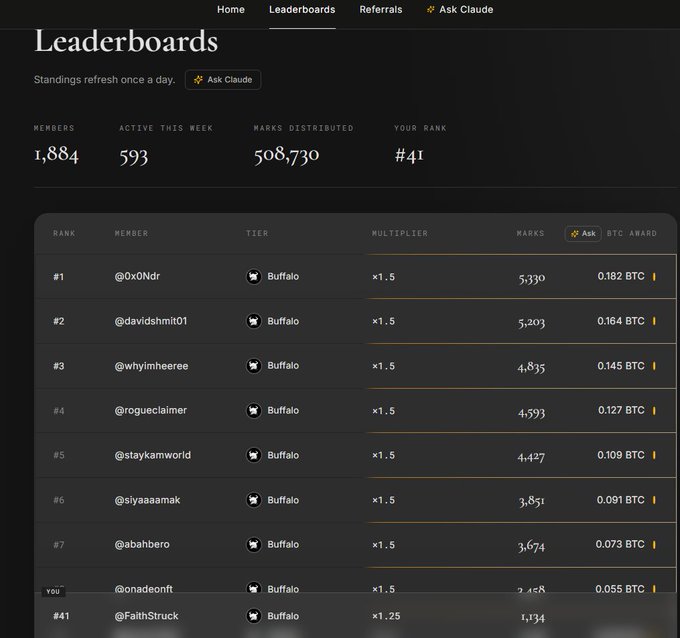Click the Leaderboards page heading

click(126, 42)
